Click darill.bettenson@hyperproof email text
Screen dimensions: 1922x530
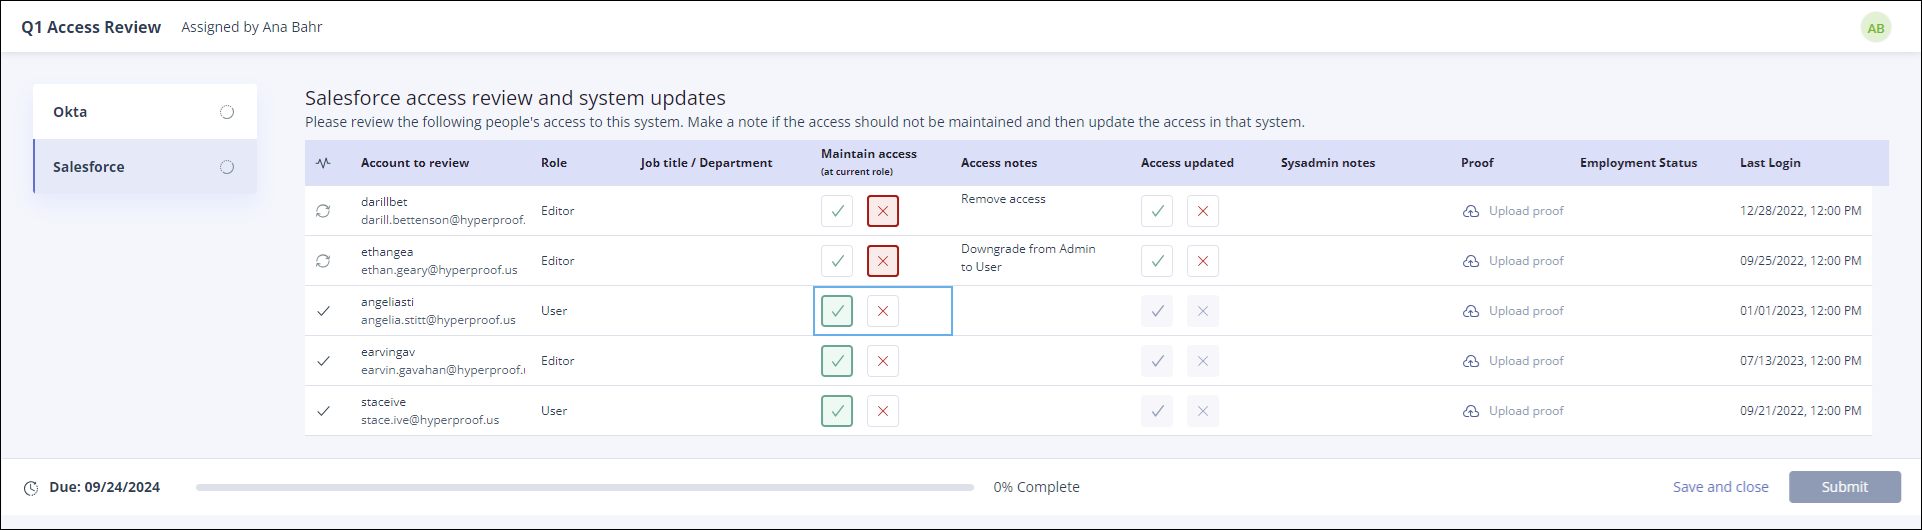[x=443, y=220]
